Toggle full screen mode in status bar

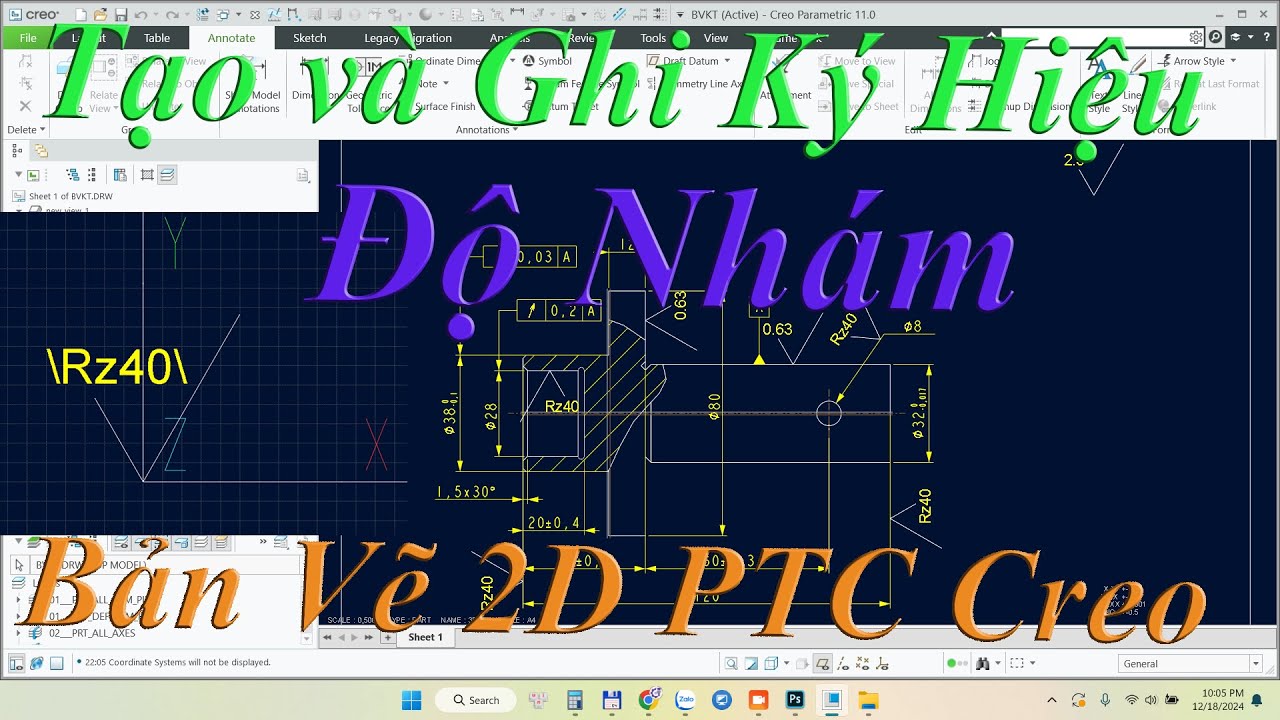(57, 663)
